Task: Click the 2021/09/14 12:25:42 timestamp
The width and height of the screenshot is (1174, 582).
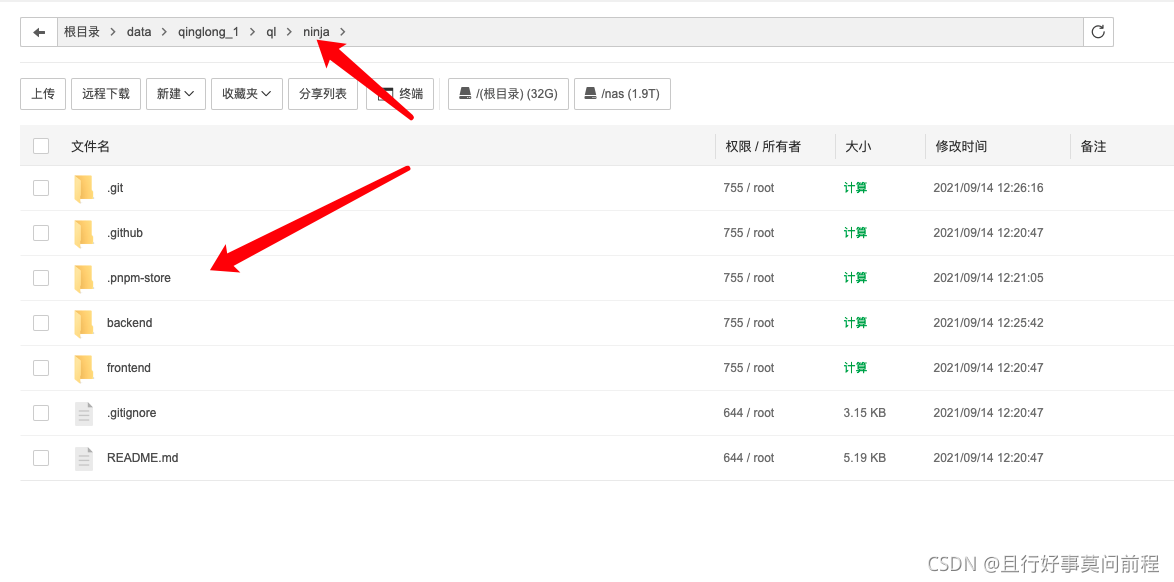Action: click(x=988, y=323)
